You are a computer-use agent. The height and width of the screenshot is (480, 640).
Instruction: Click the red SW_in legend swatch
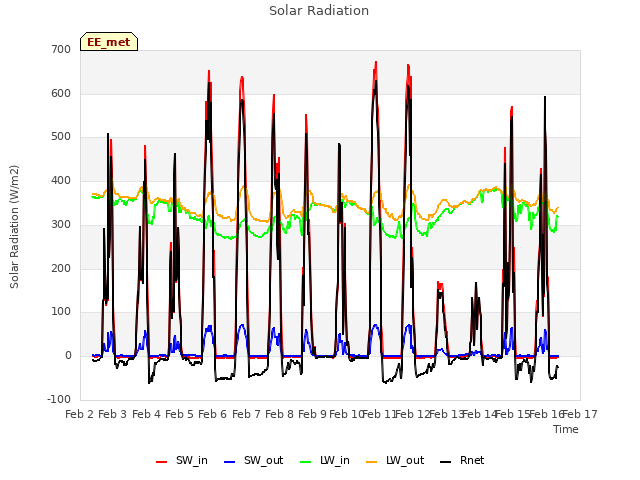(x=162, y=462)
